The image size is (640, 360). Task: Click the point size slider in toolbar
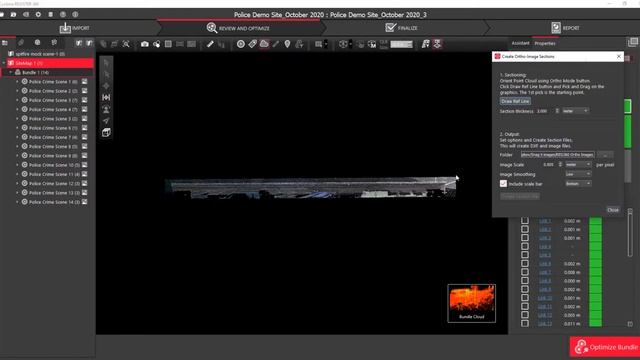(x=401, y=44)
